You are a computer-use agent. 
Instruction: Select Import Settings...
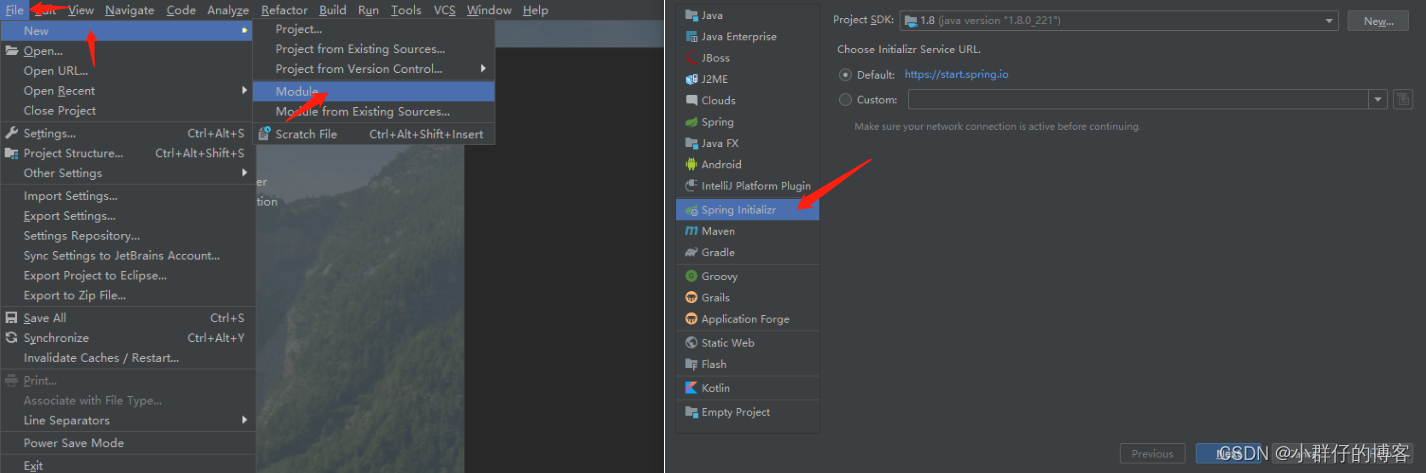point(127,196)
